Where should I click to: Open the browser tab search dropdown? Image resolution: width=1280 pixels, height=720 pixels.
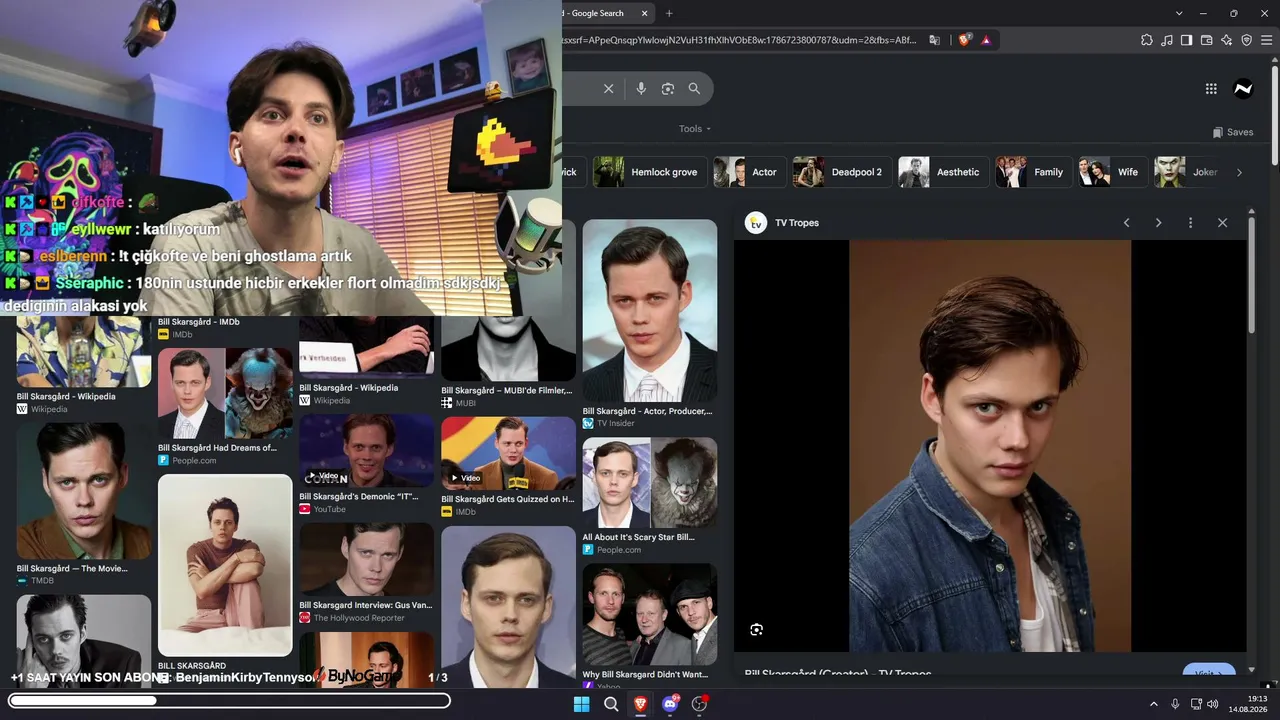[x=1179, y=13]
